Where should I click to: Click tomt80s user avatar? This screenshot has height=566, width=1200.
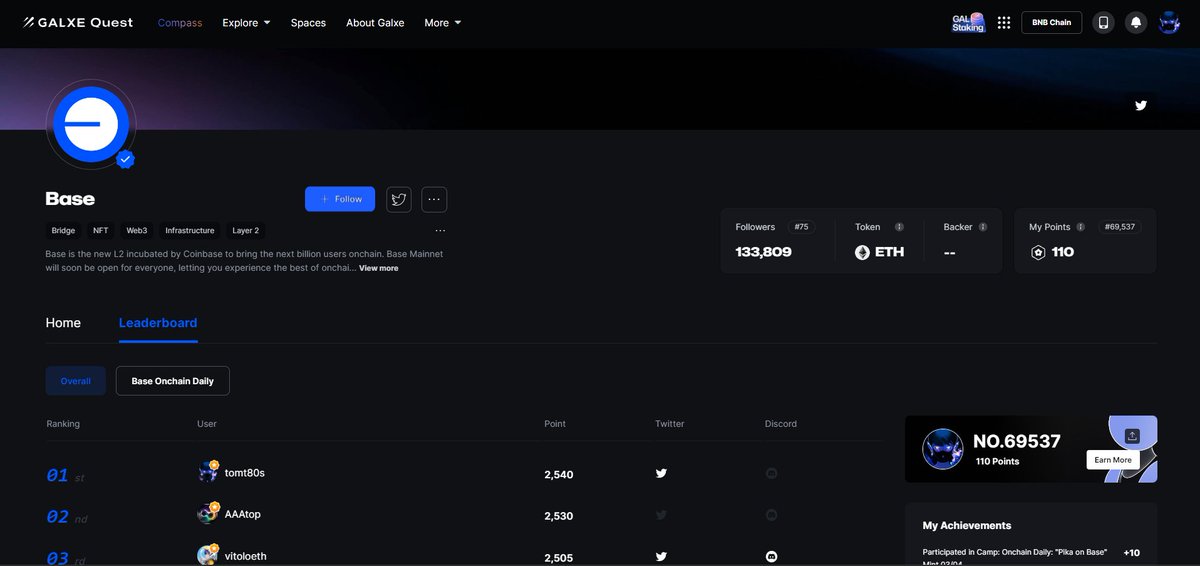(x=208, y=472)
